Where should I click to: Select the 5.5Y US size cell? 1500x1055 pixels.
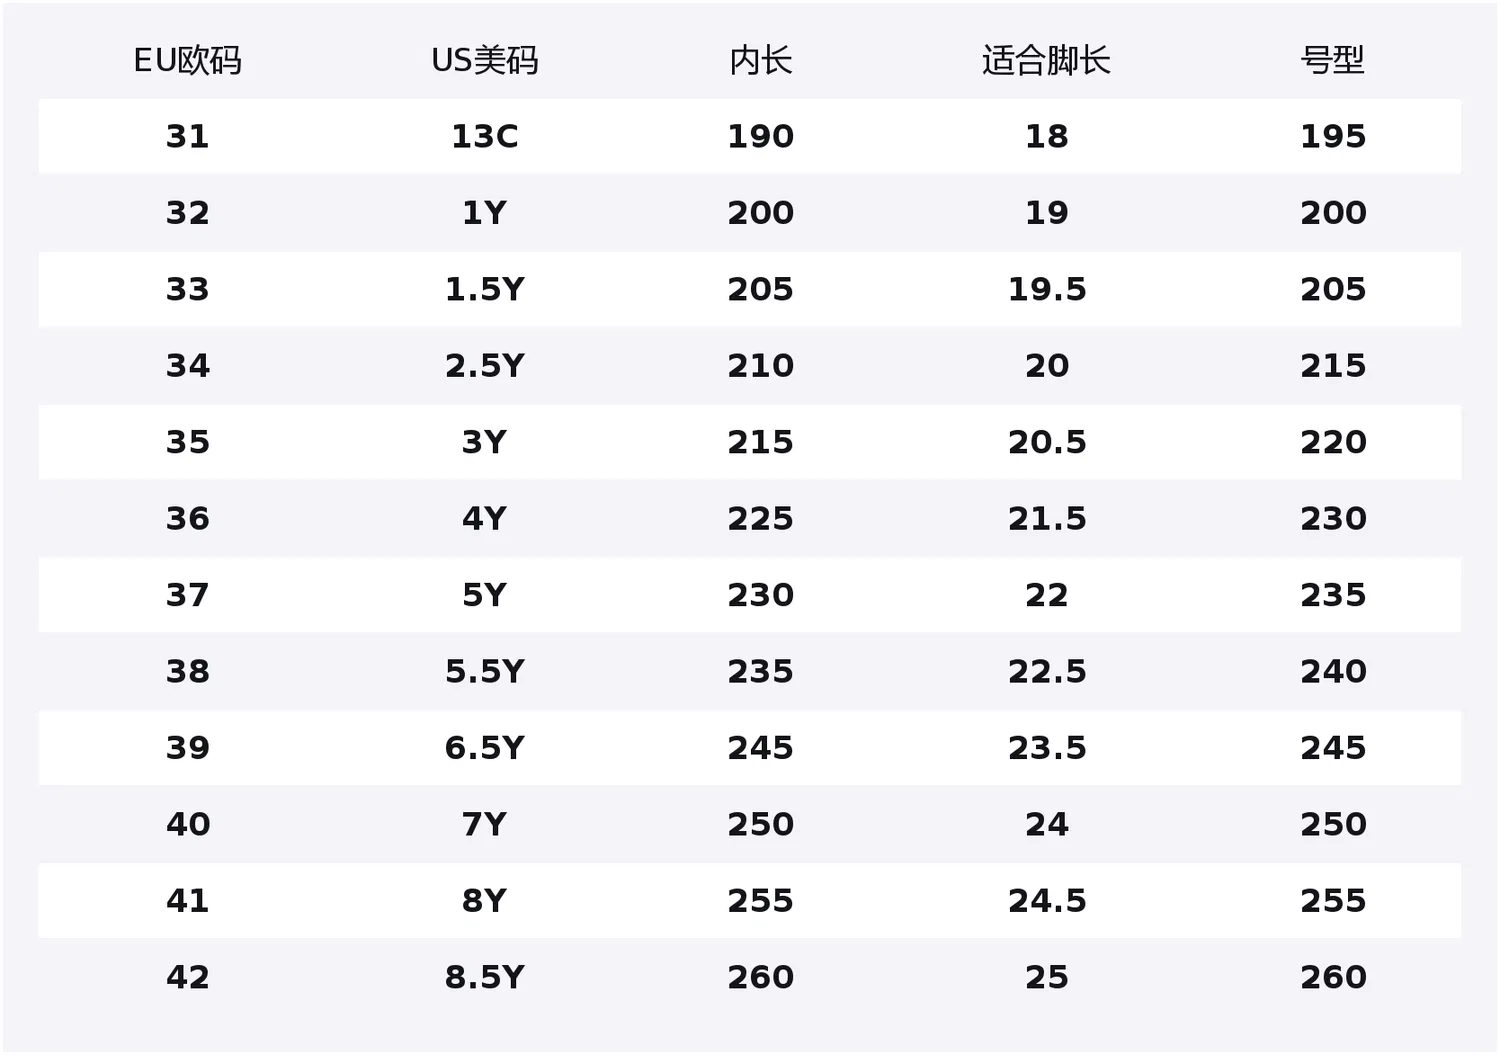point(485,672)
